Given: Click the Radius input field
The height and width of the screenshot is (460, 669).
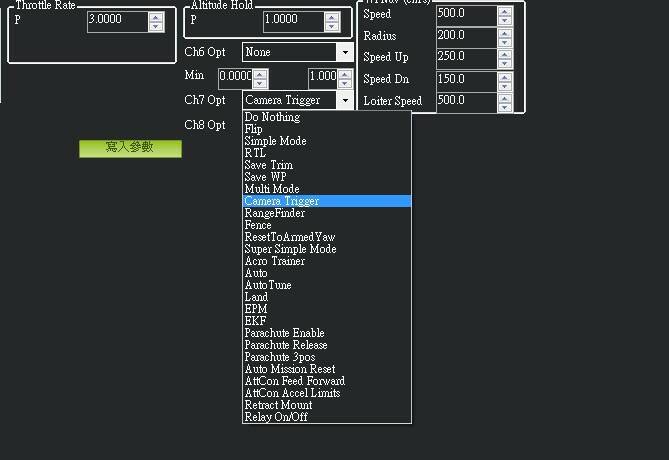Looking at the screenshot, I should click(x=465, y=36).
